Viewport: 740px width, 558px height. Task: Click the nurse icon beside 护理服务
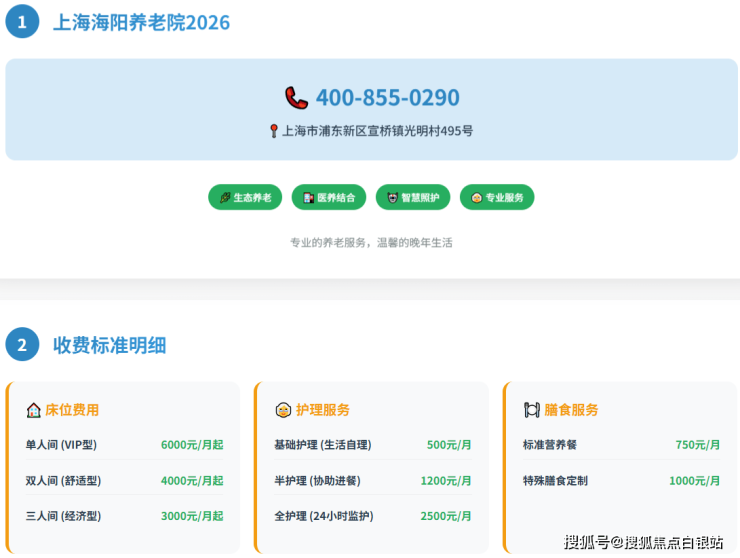point(283,410)
